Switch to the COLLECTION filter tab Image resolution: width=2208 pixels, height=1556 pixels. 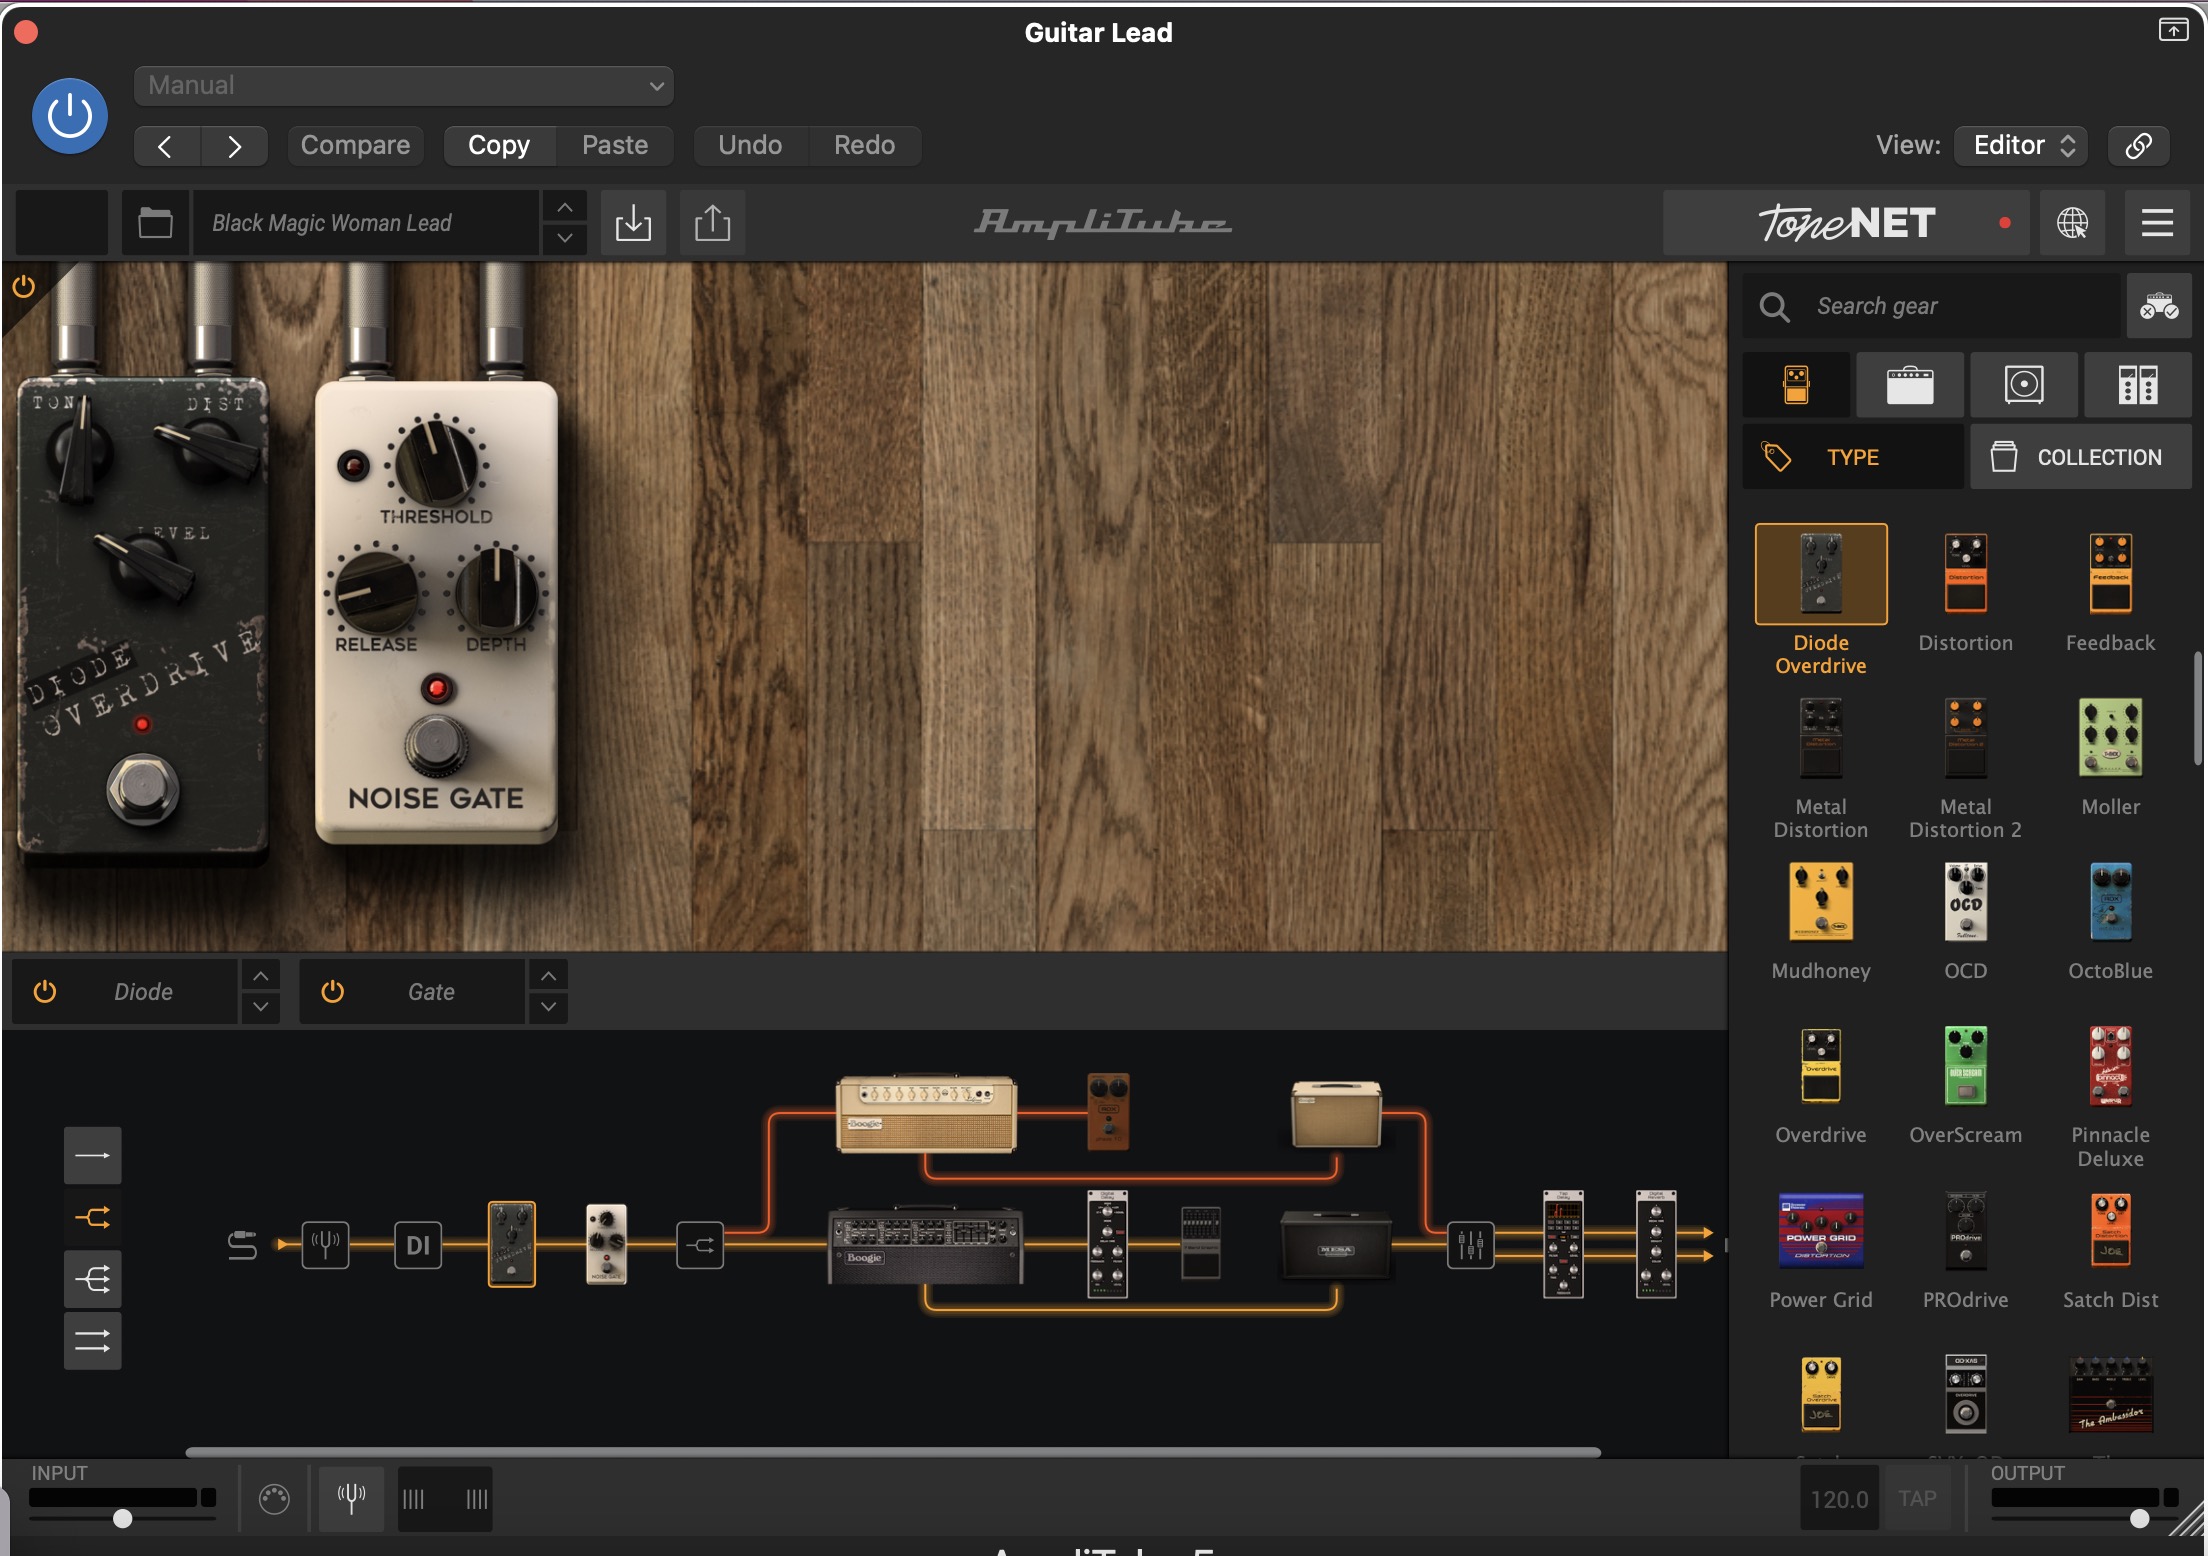[2081, 457]
